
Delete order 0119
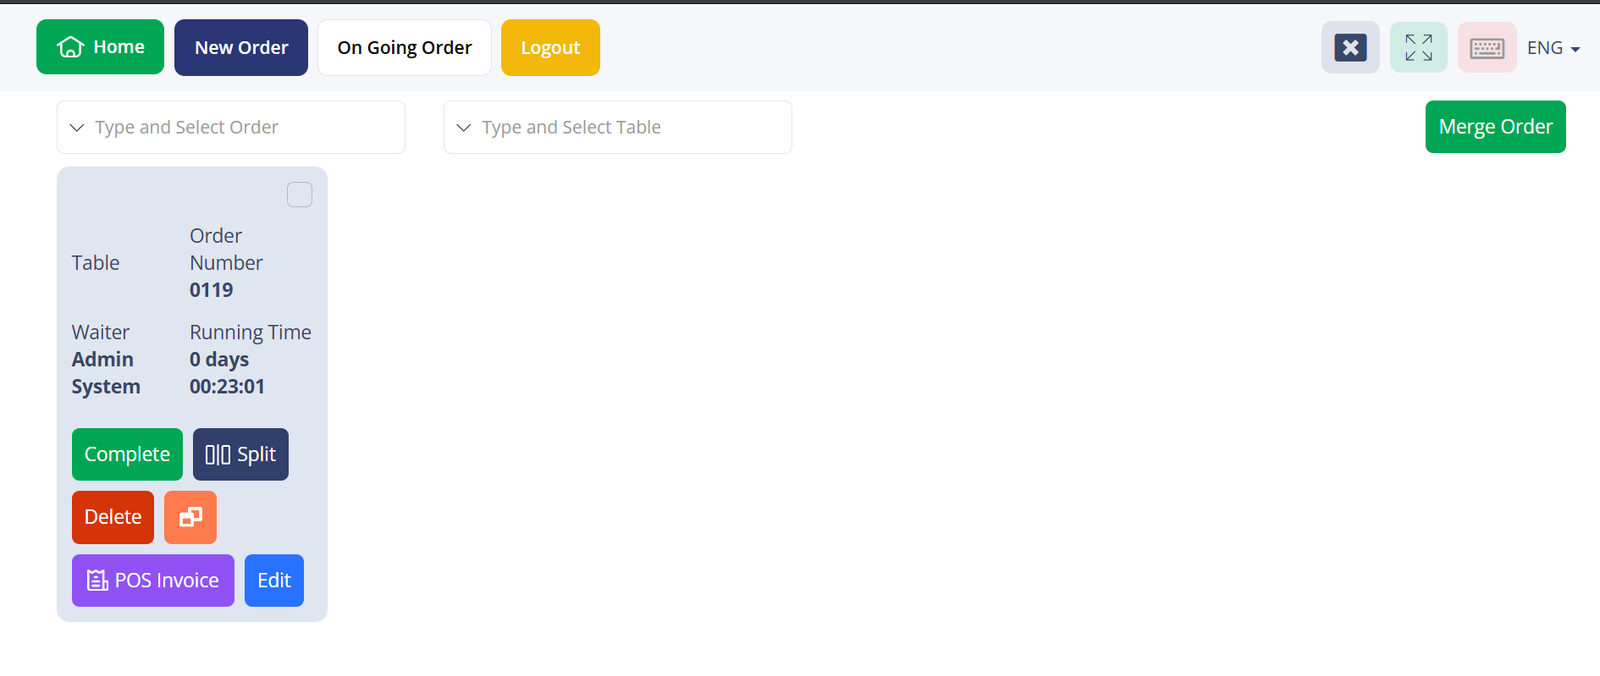113,517
